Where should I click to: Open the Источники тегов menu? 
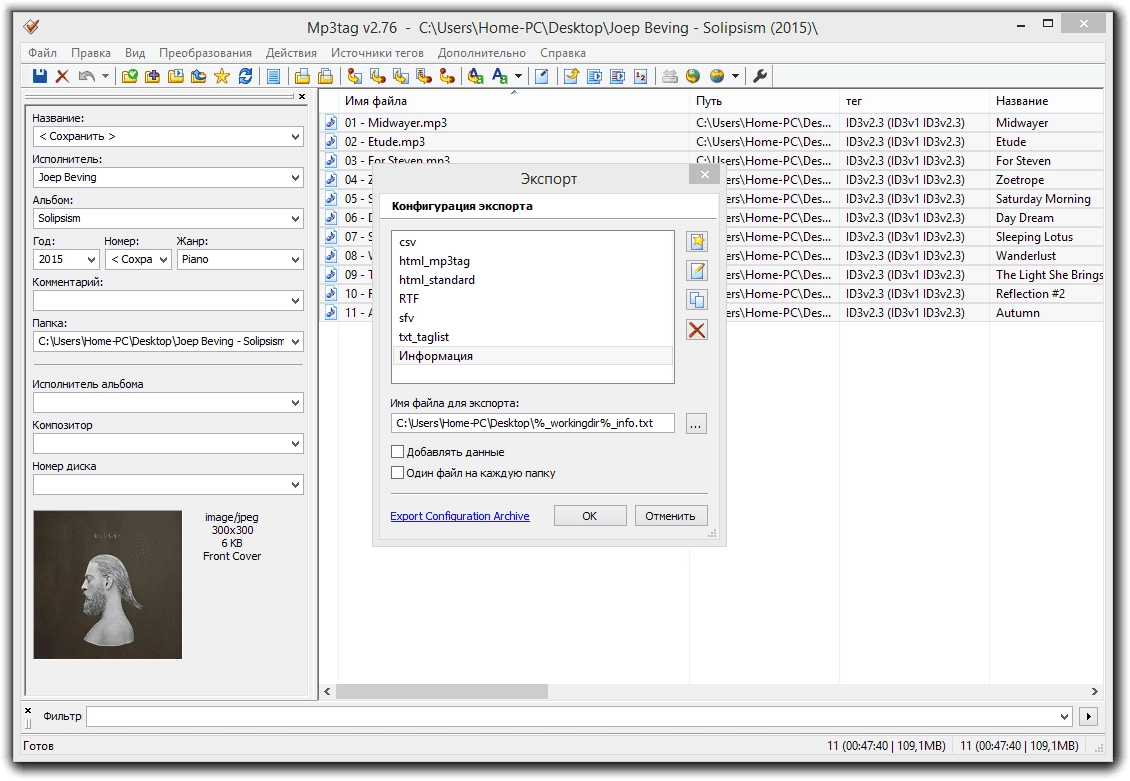[377, 53]
